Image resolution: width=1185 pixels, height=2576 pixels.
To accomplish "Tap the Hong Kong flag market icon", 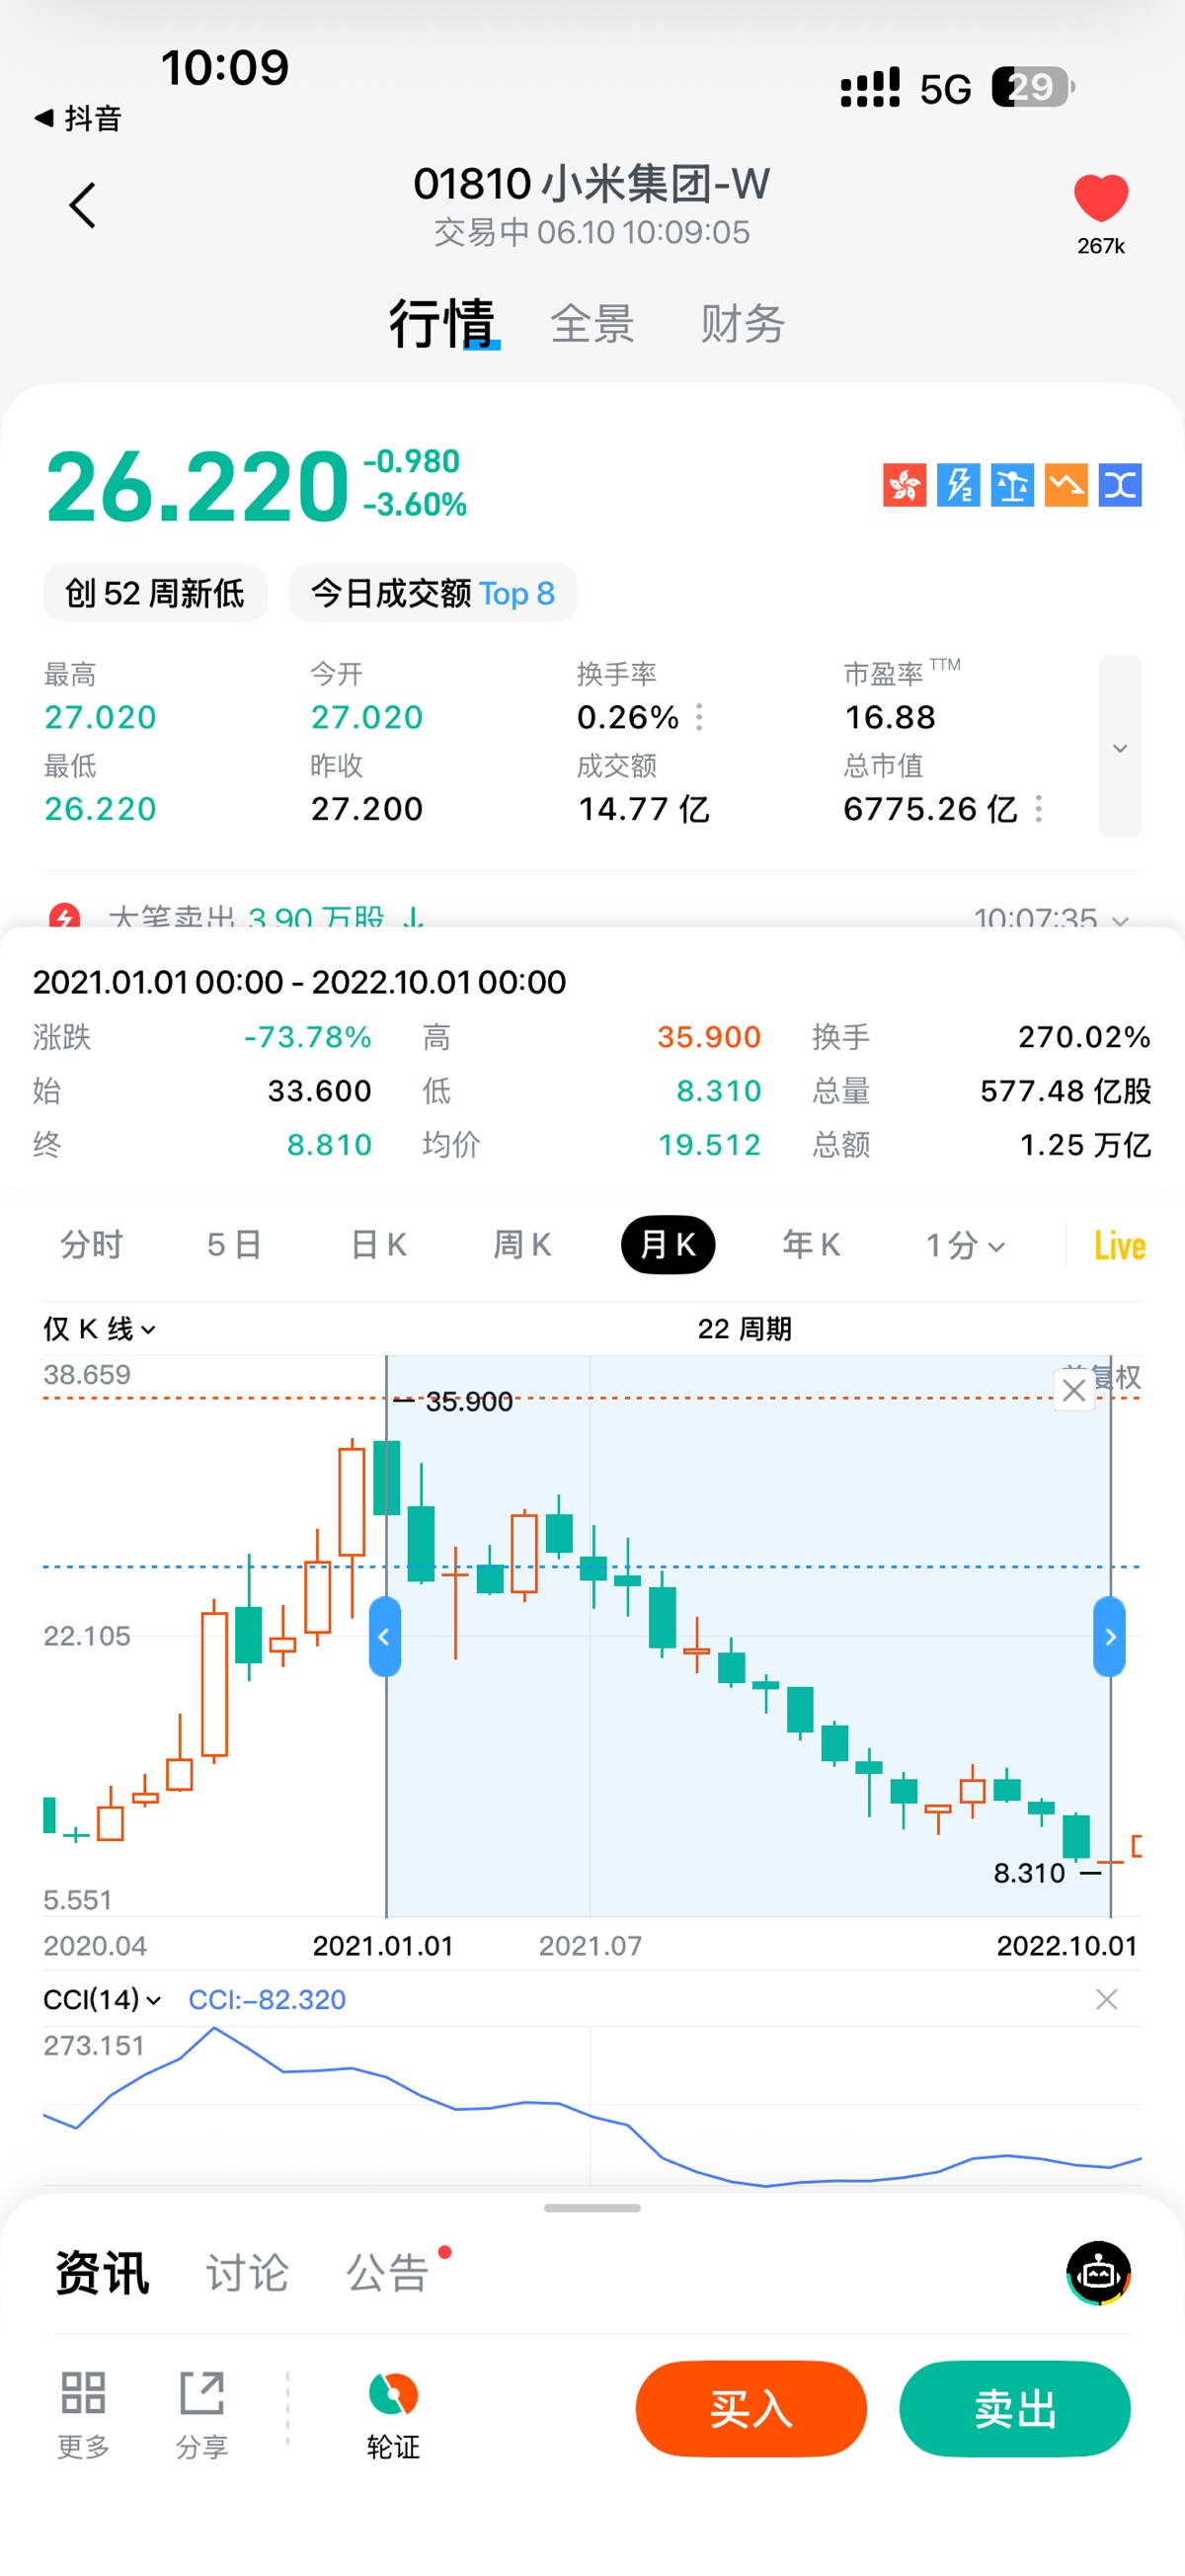I will coord(904,485).
